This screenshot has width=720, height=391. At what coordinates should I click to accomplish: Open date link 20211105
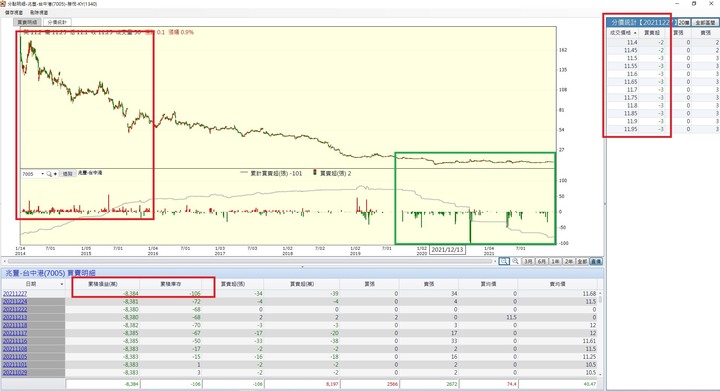click(15, 357)
